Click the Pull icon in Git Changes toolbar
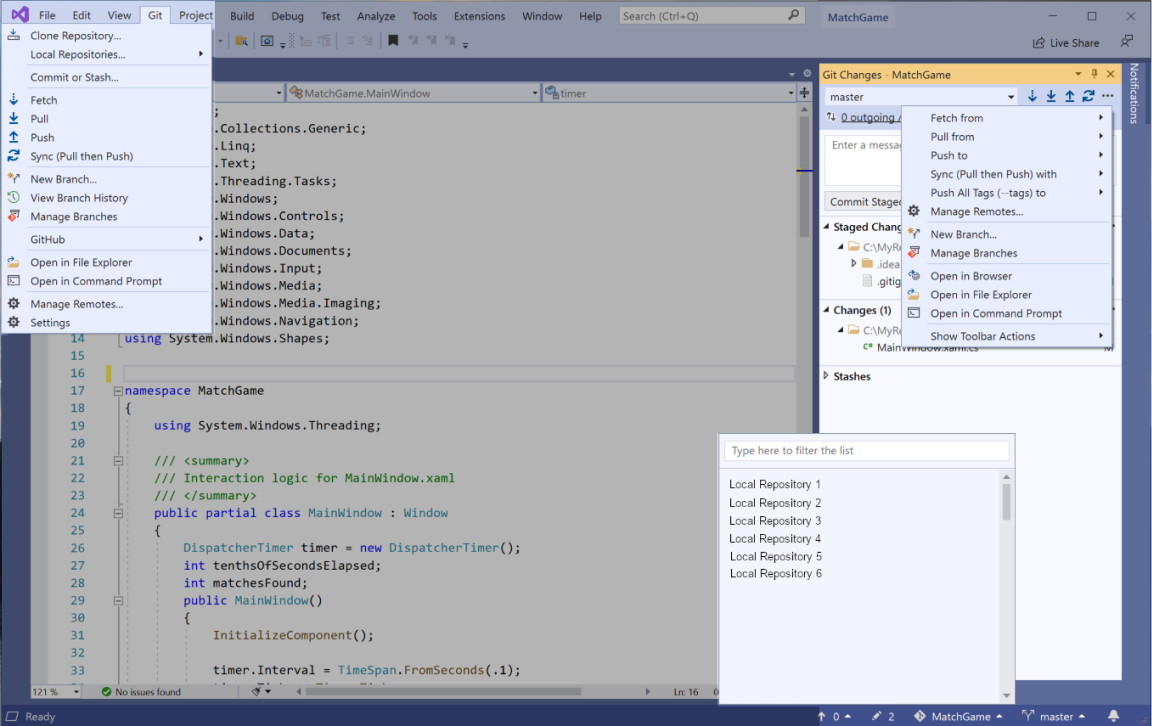 coord(1051,97)
